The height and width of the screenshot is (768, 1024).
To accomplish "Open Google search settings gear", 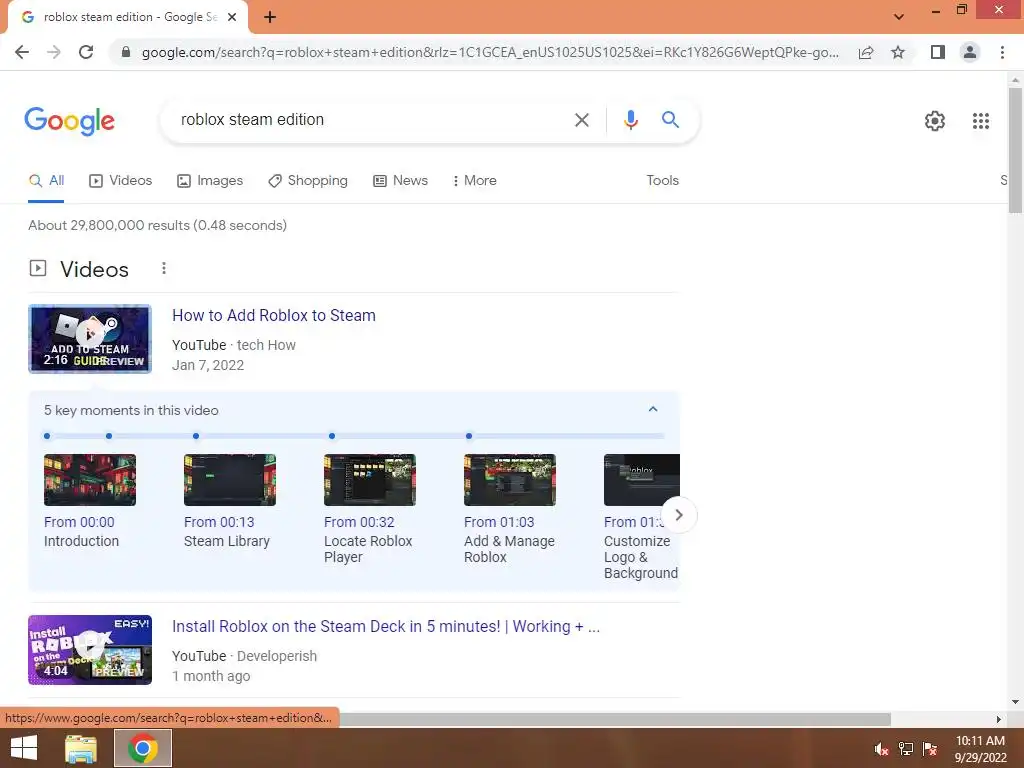I will point(935,121).
